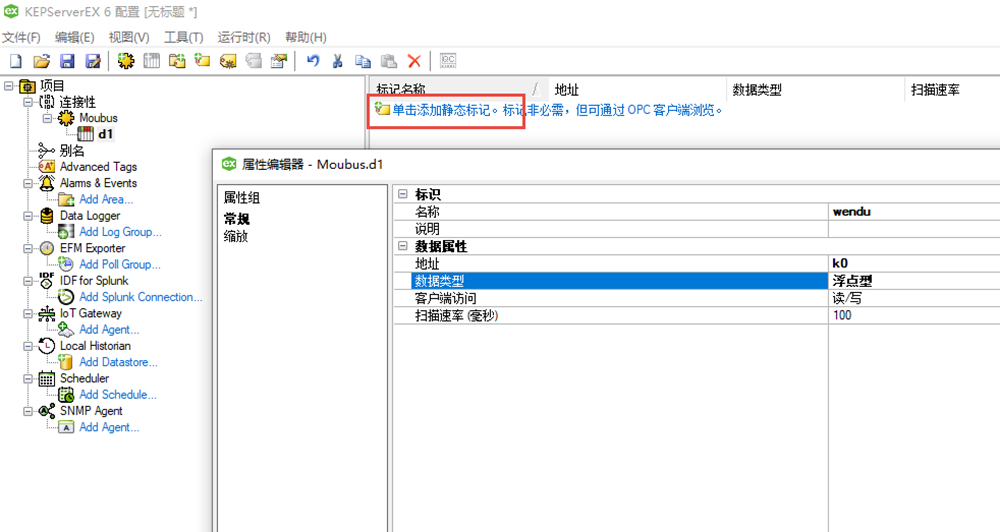Click Add Agent... under SNMP Agent
Screen dimensions: 1000x532
click(x=109, y=427)
